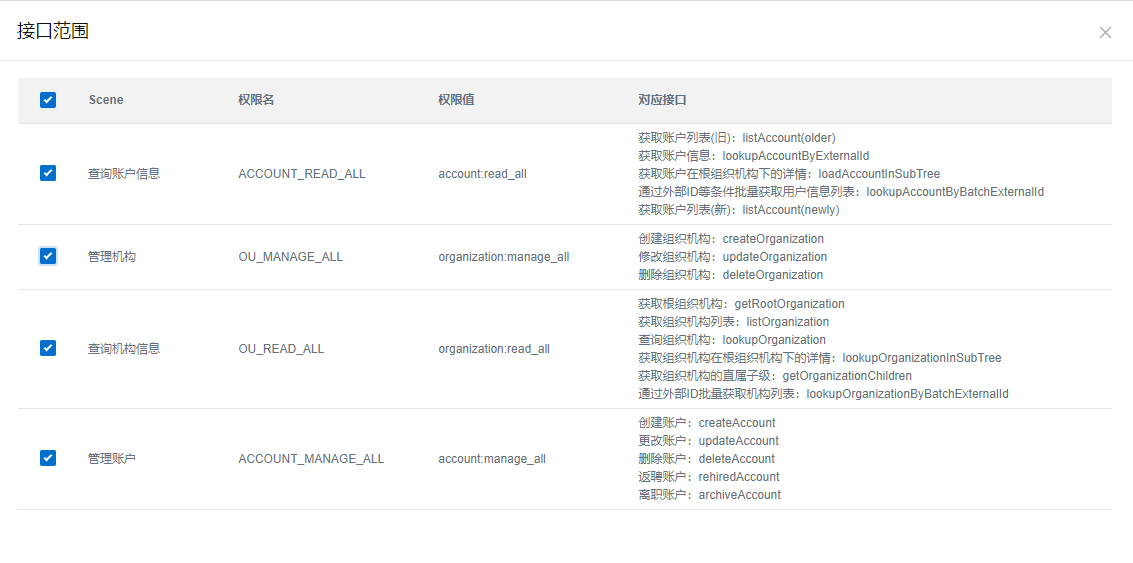Uncheck the 管理机构 row checkbox

48,256
